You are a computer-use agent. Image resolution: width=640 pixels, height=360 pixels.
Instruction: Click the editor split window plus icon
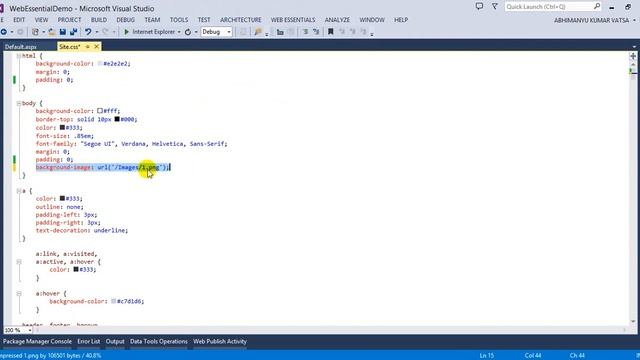(633, 56)
